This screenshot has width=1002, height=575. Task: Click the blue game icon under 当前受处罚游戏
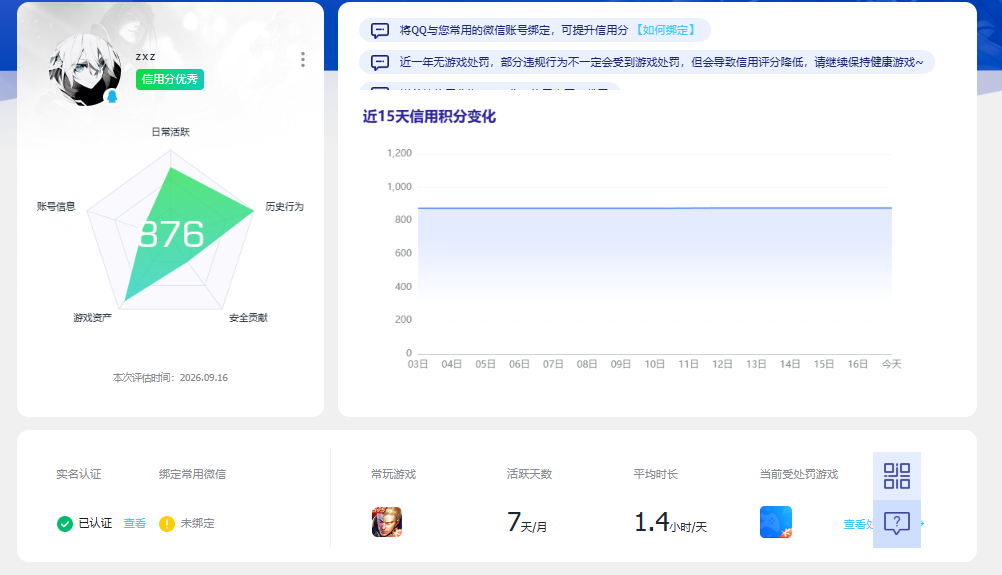pyautogui.click(x=776, y=522)
